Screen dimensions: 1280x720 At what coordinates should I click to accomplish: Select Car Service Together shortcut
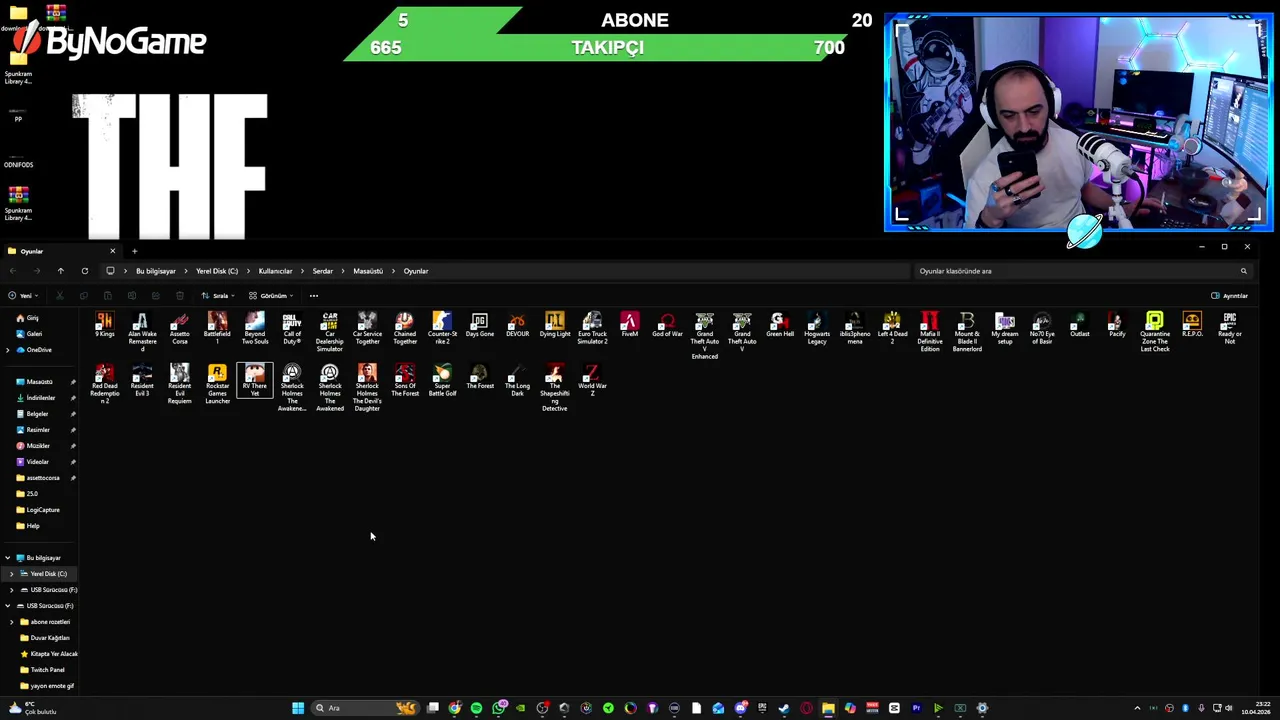tap(367, 328)
